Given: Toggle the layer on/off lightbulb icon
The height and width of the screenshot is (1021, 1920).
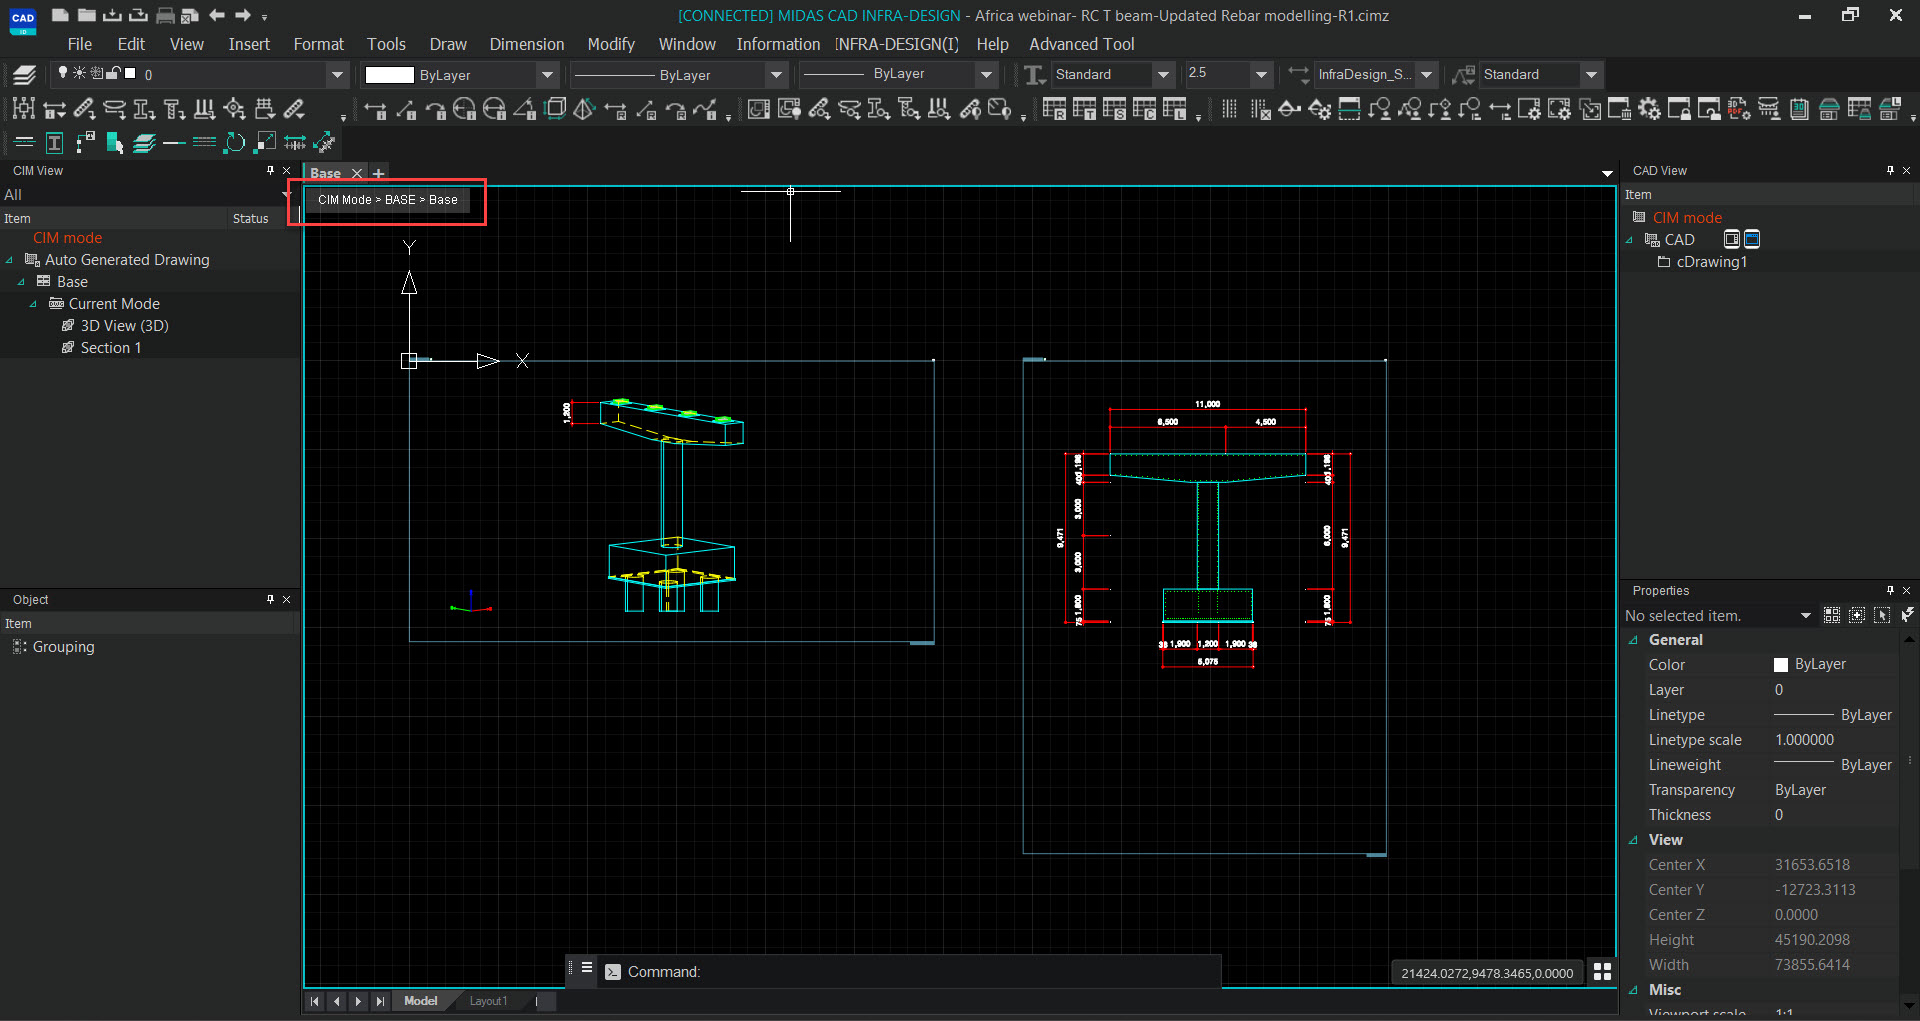Looking at the screenshot, I should pos(63,73).
